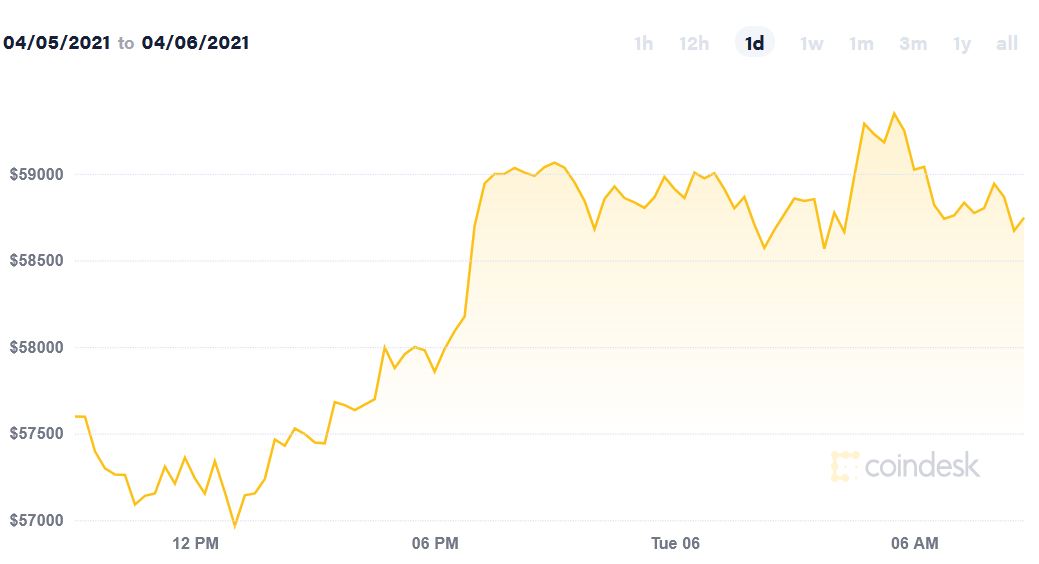Click the 06 AM x-axis label
Viewport: 1039px width, 564px height.
914,543
